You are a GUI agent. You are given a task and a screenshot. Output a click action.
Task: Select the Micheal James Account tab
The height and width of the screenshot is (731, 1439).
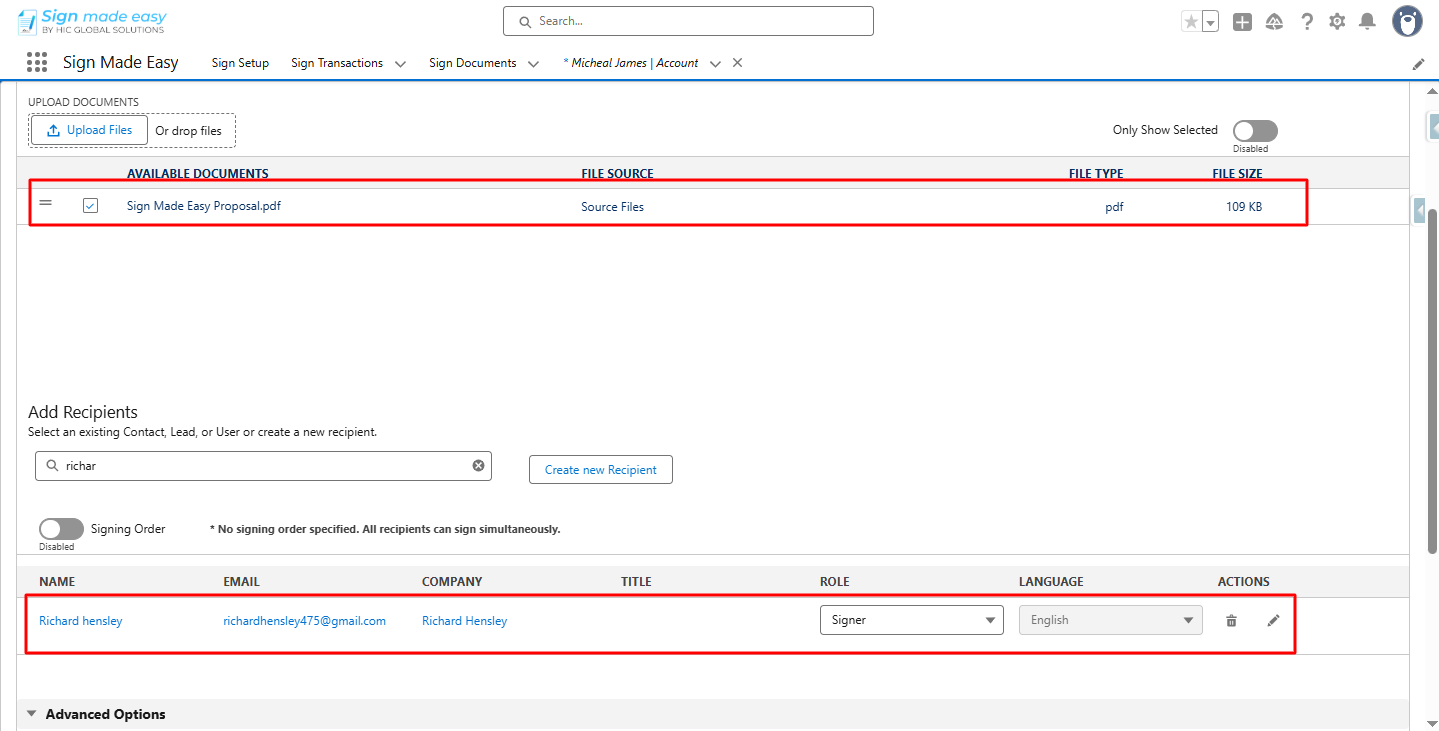[631, 63]
